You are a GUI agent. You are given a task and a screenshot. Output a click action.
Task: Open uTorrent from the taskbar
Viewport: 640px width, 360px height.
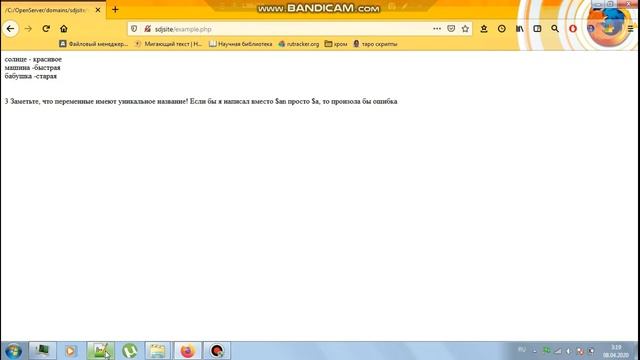[130, 351]
